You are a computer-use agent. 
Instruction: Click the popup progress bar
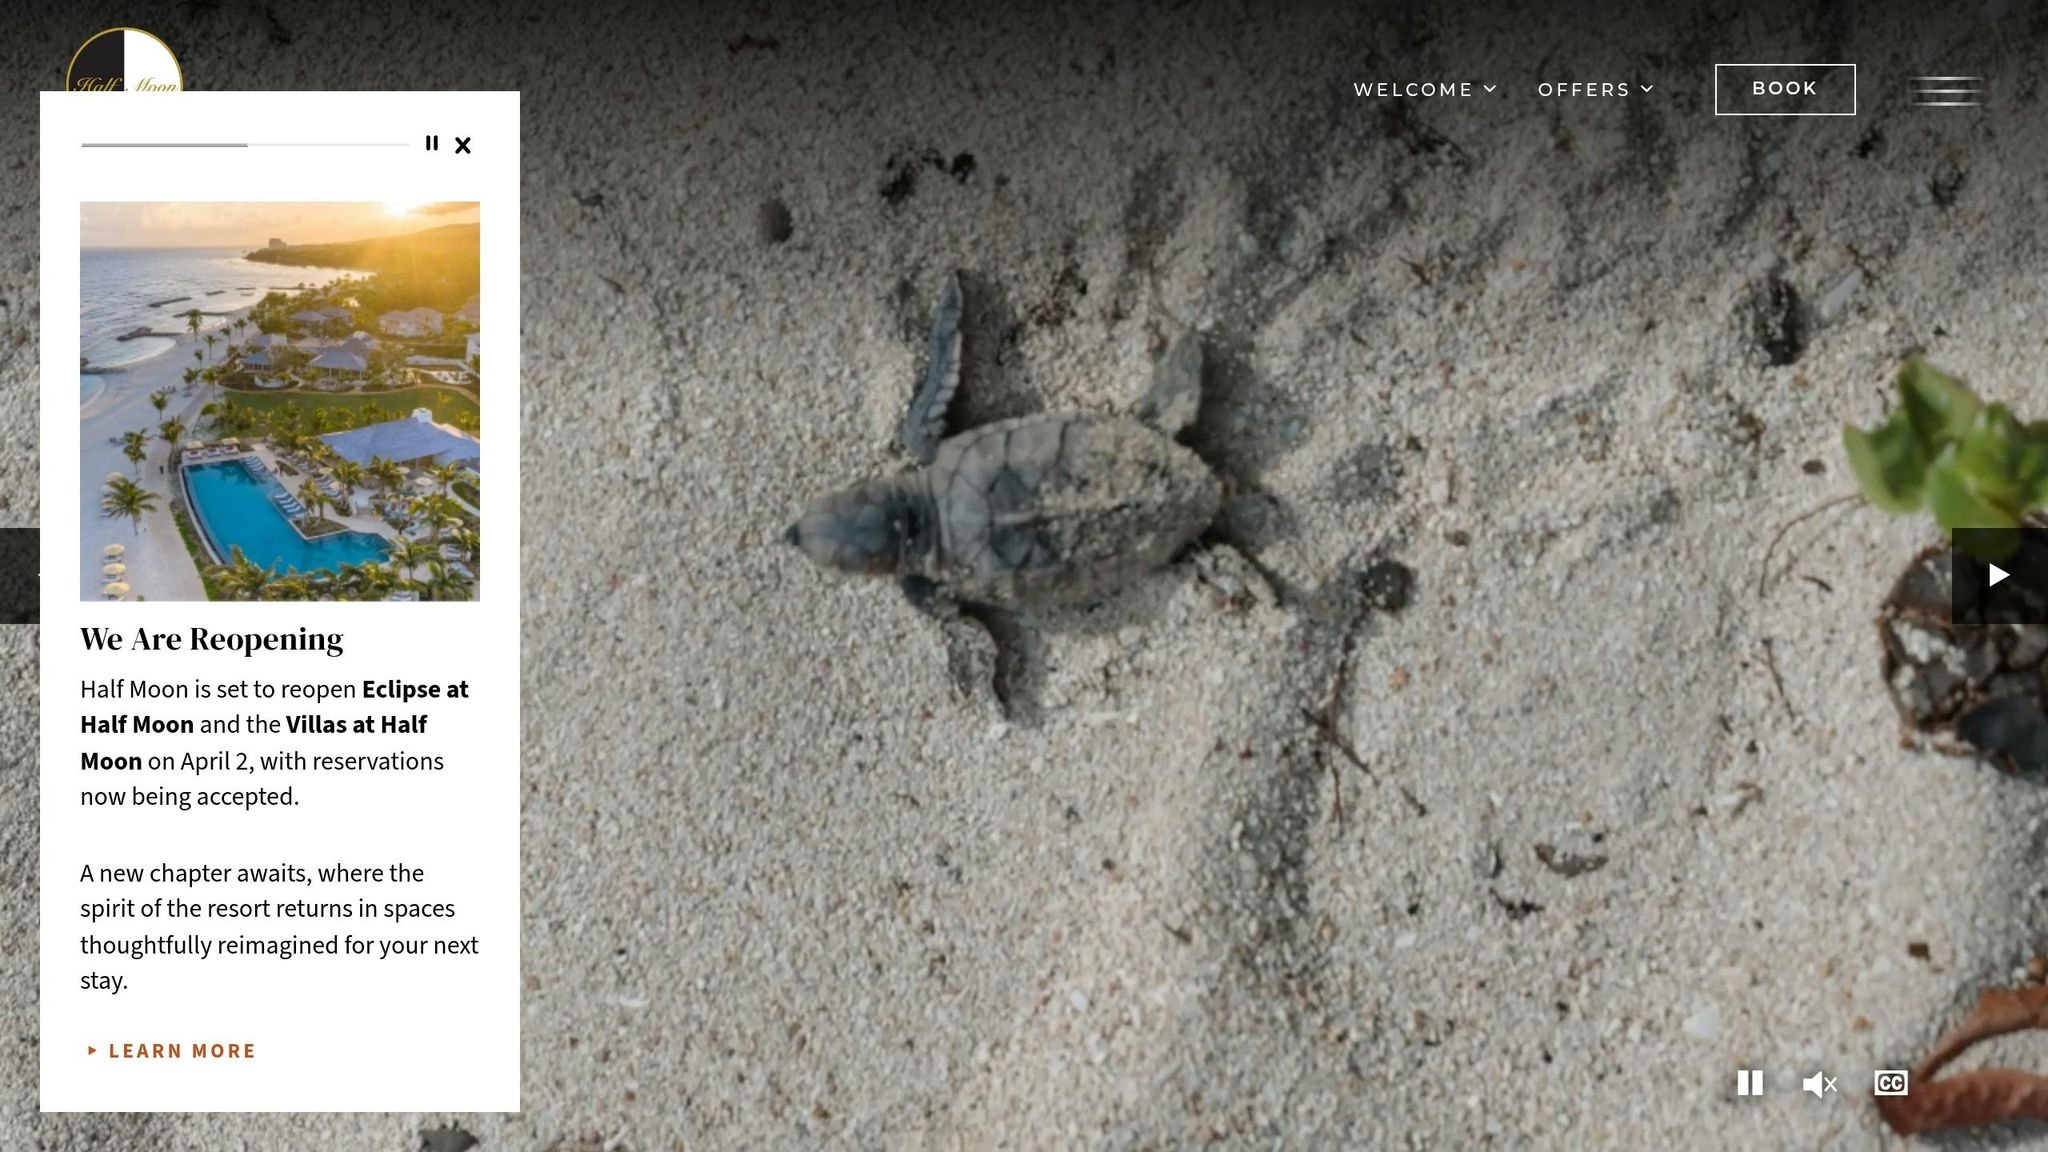245,145
